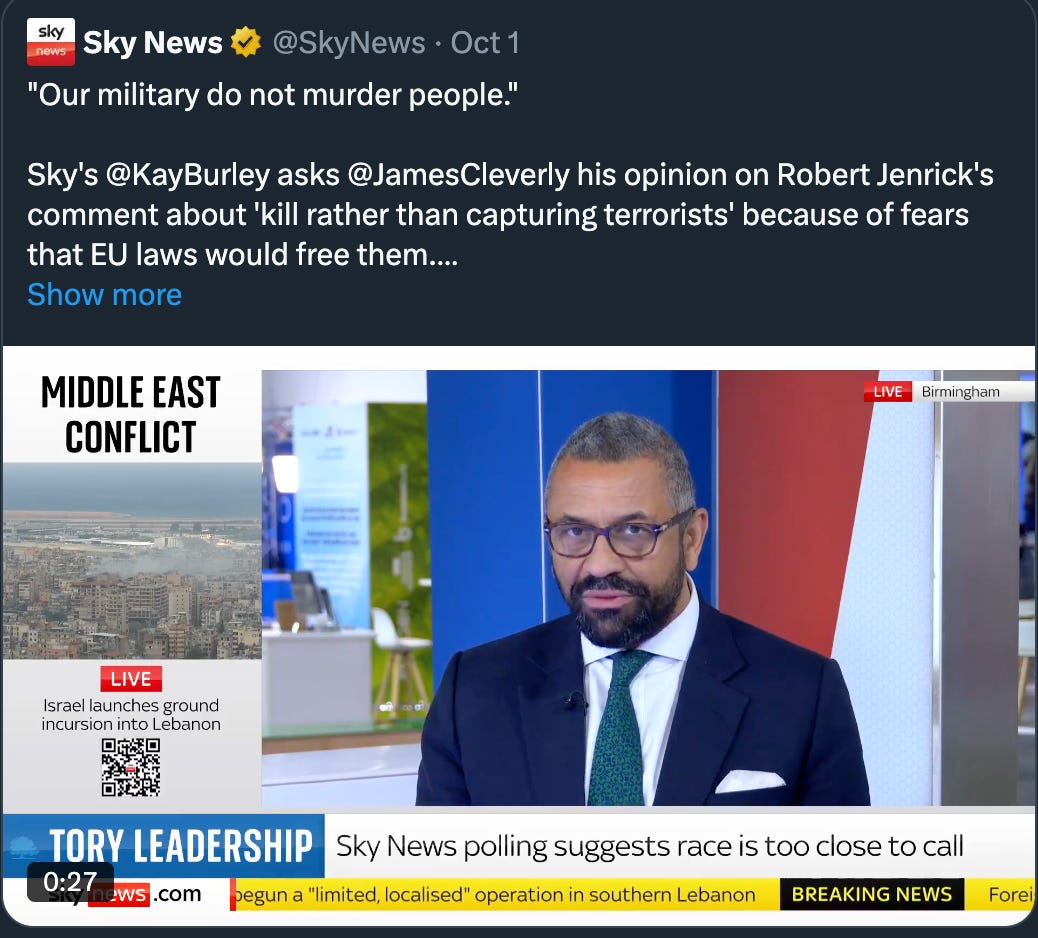Click the 0:27 video duration badge

coord(70,881)
